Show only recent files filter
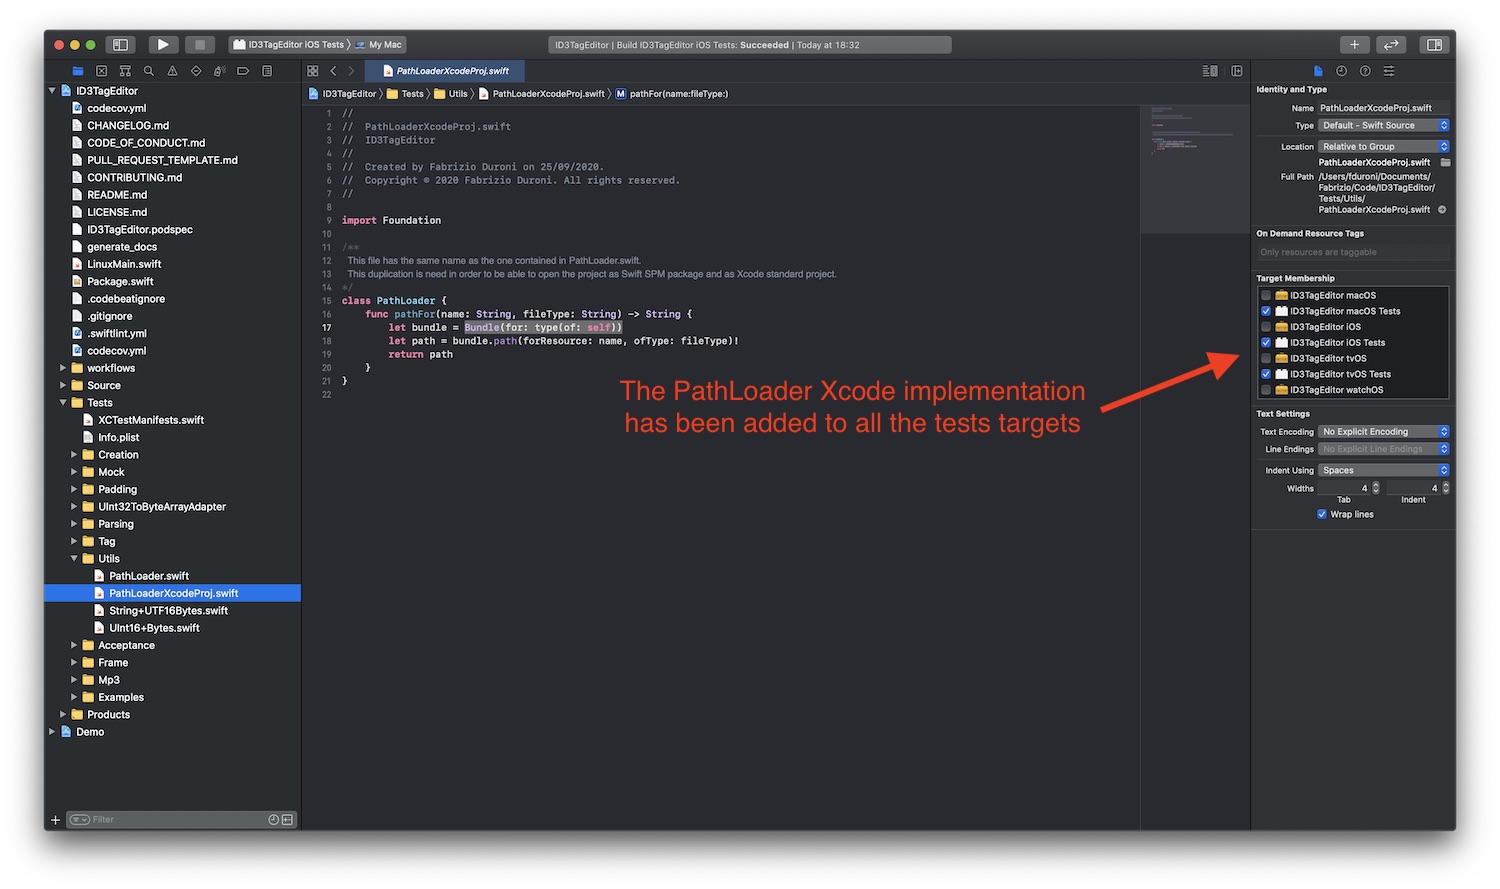1500x889 pixels. [x=273, y=820]
